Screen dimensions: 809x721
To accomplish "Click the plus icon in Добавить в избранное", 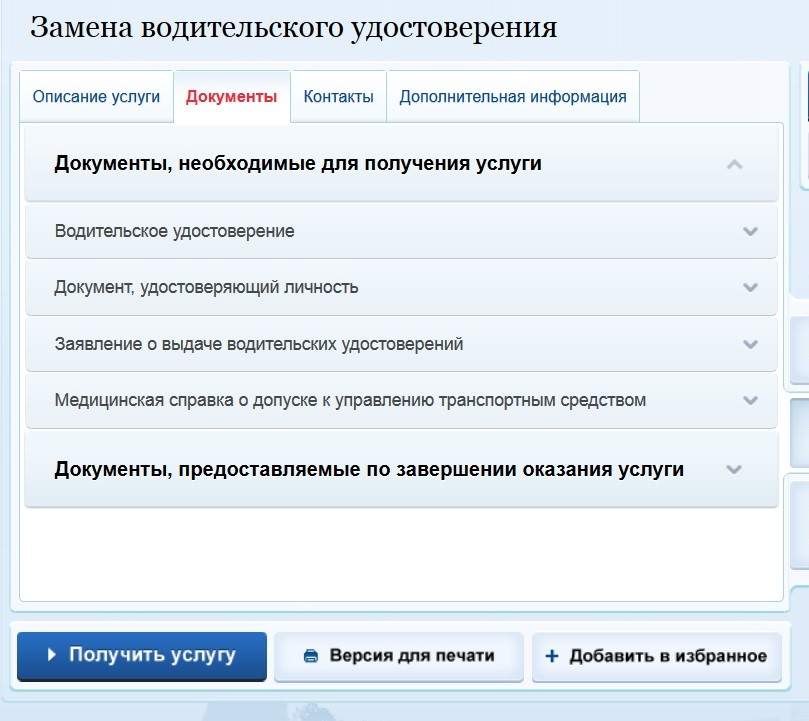I will tap(551, 657).
